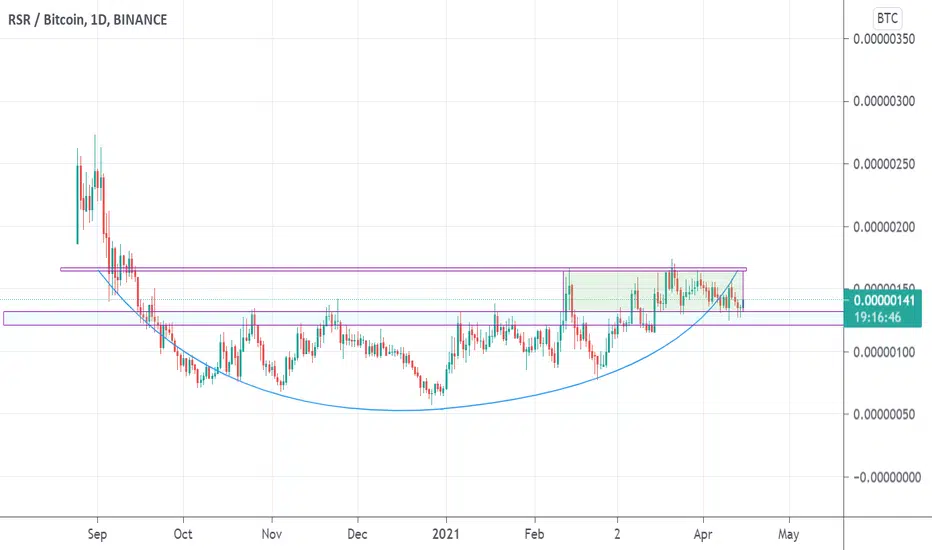Click the Feb date label
Image resolution: width=932 pixels, height=550 pixels.
click(534, 534)
